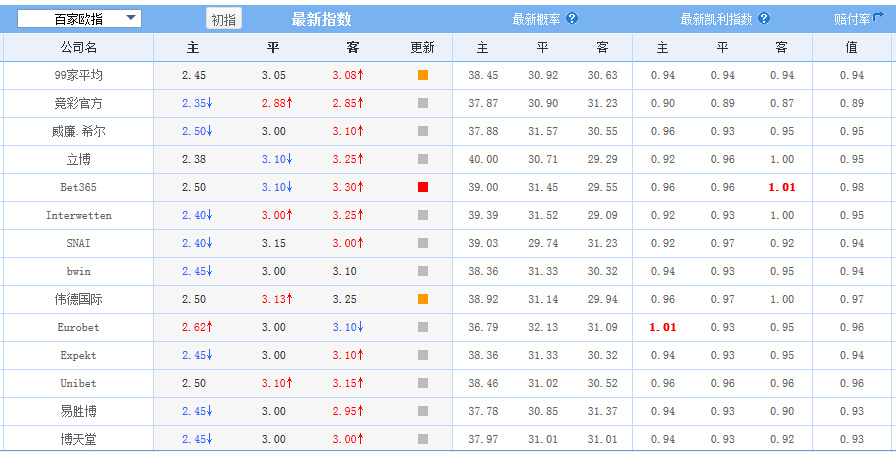Screen dimensions: 896x452
Task: Click the gray update marker for Eurobet
Action: pos(423,327)
